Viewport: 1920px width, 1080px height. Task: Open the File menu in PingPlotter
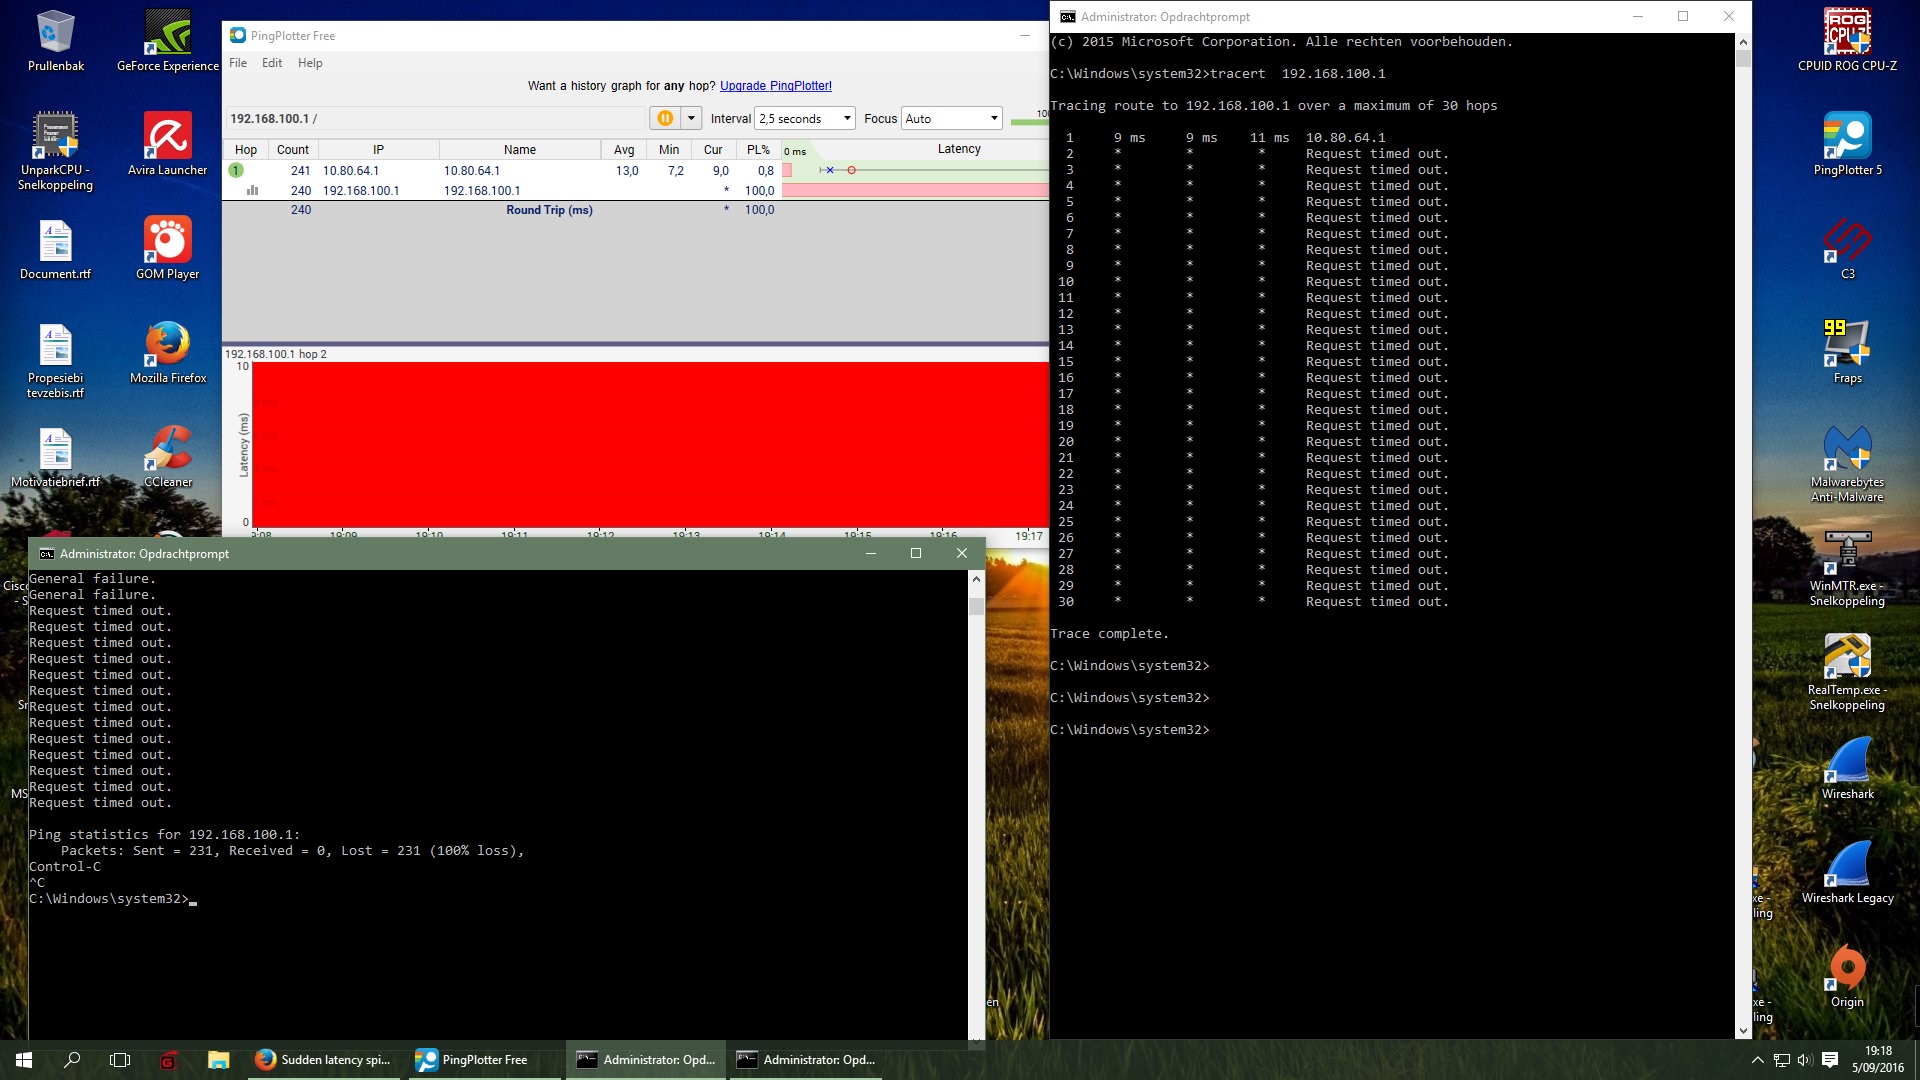click(238, 63)
